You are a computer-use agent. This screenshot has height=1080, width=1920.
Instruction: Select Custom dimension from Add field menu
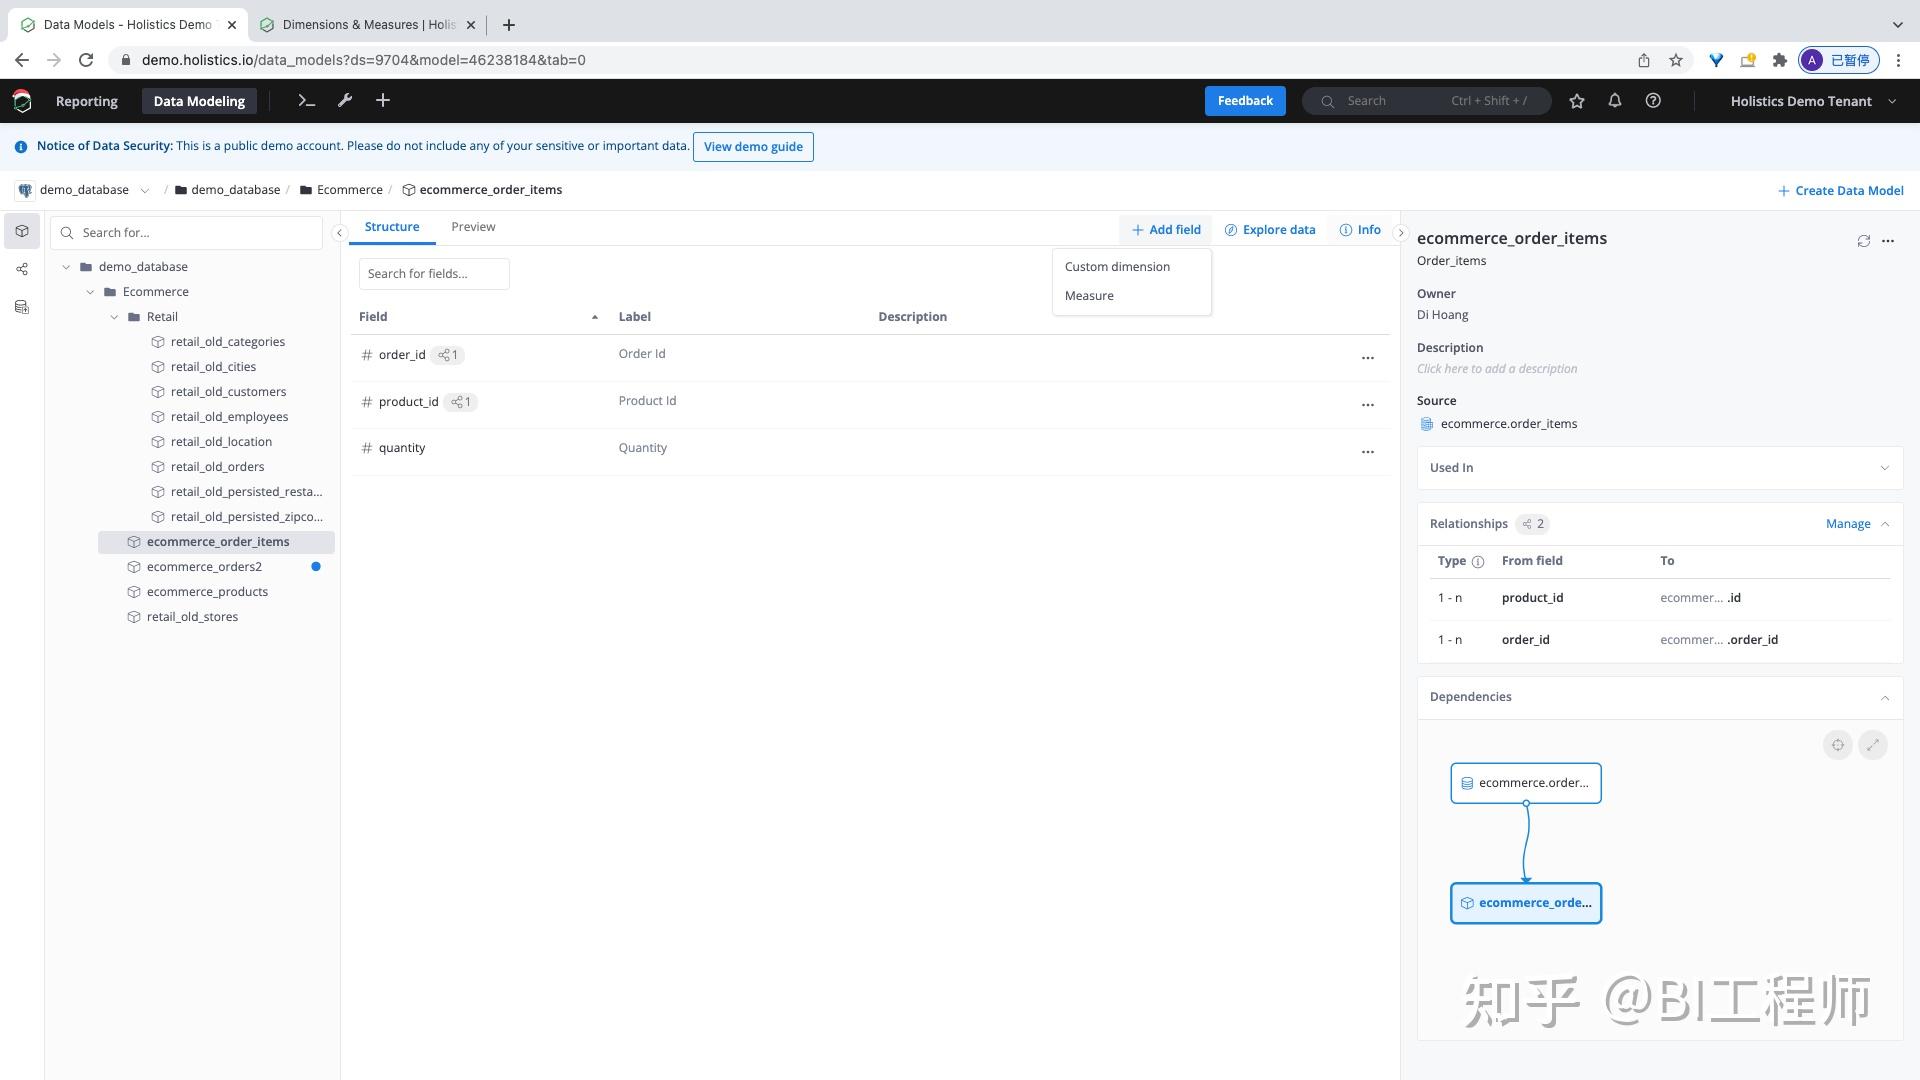coord(1116,267)
